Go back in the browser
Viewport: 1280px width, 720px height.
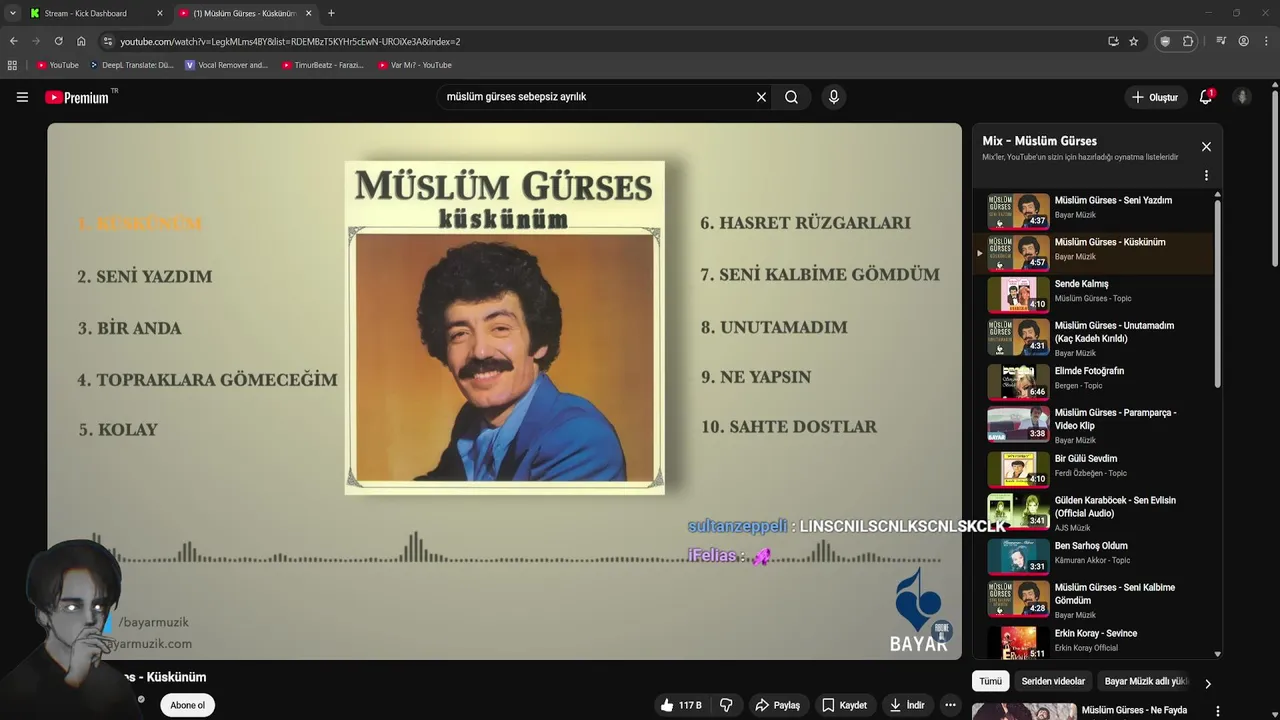13,41
